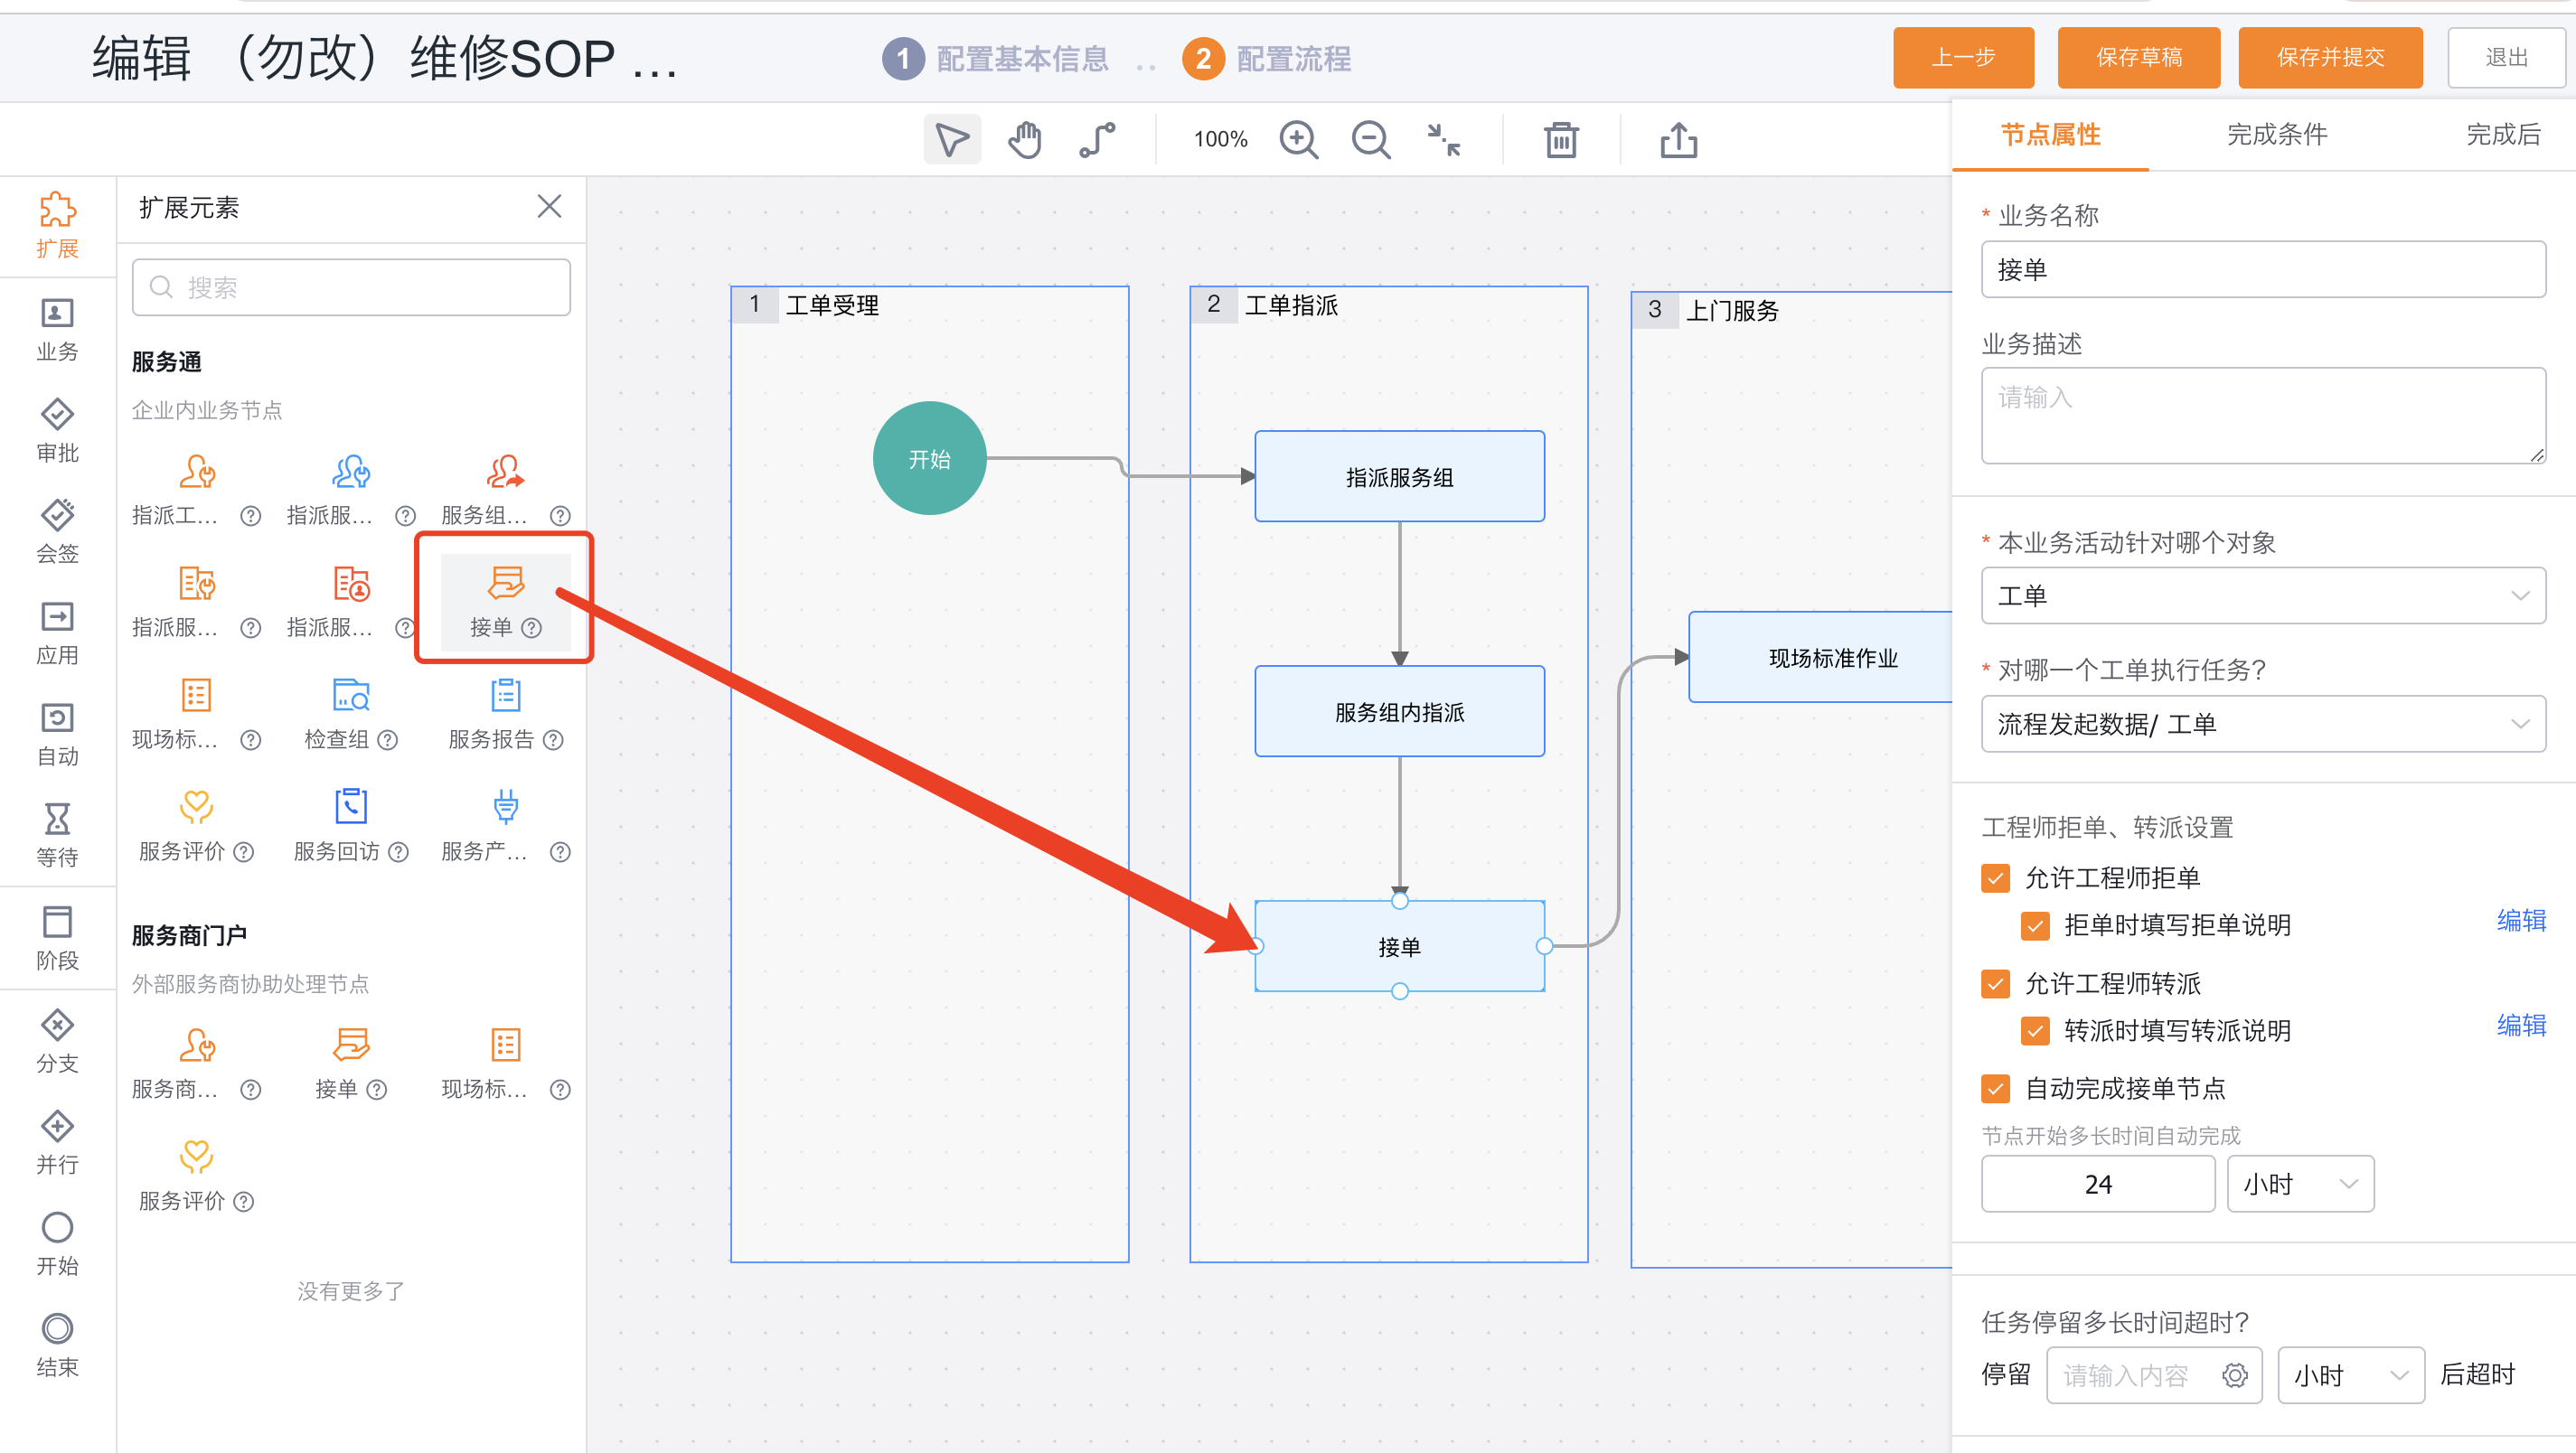Click the fit-to-screen shrink icon
The height and width of the screenshot is (1453, 2576).
point(1444,139)
